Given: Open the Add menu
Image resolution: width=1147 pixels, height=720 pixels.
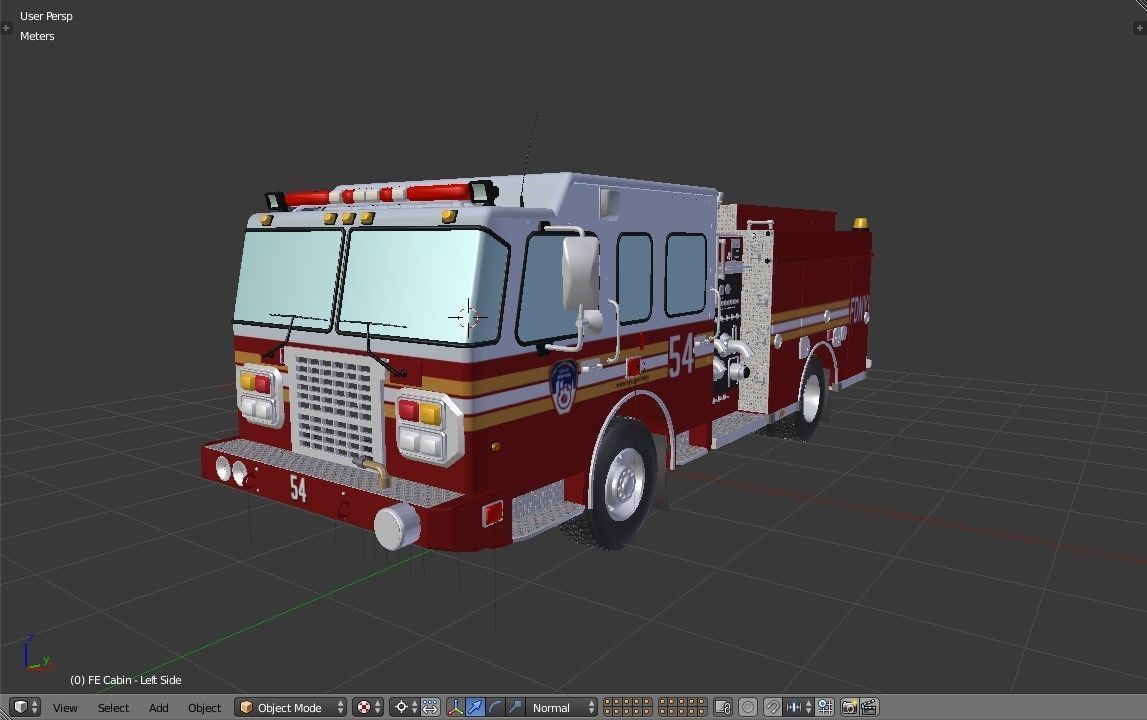Looking at the screenshot, I should (159, 708).
